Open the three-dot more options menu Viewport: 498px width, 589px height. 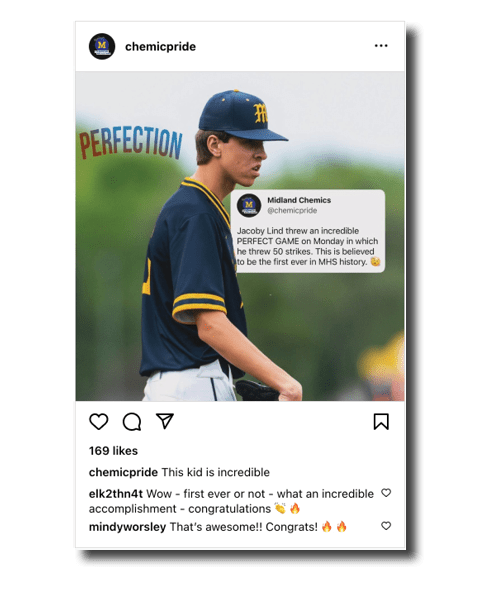pyautogui.click(x=381, y=46)
